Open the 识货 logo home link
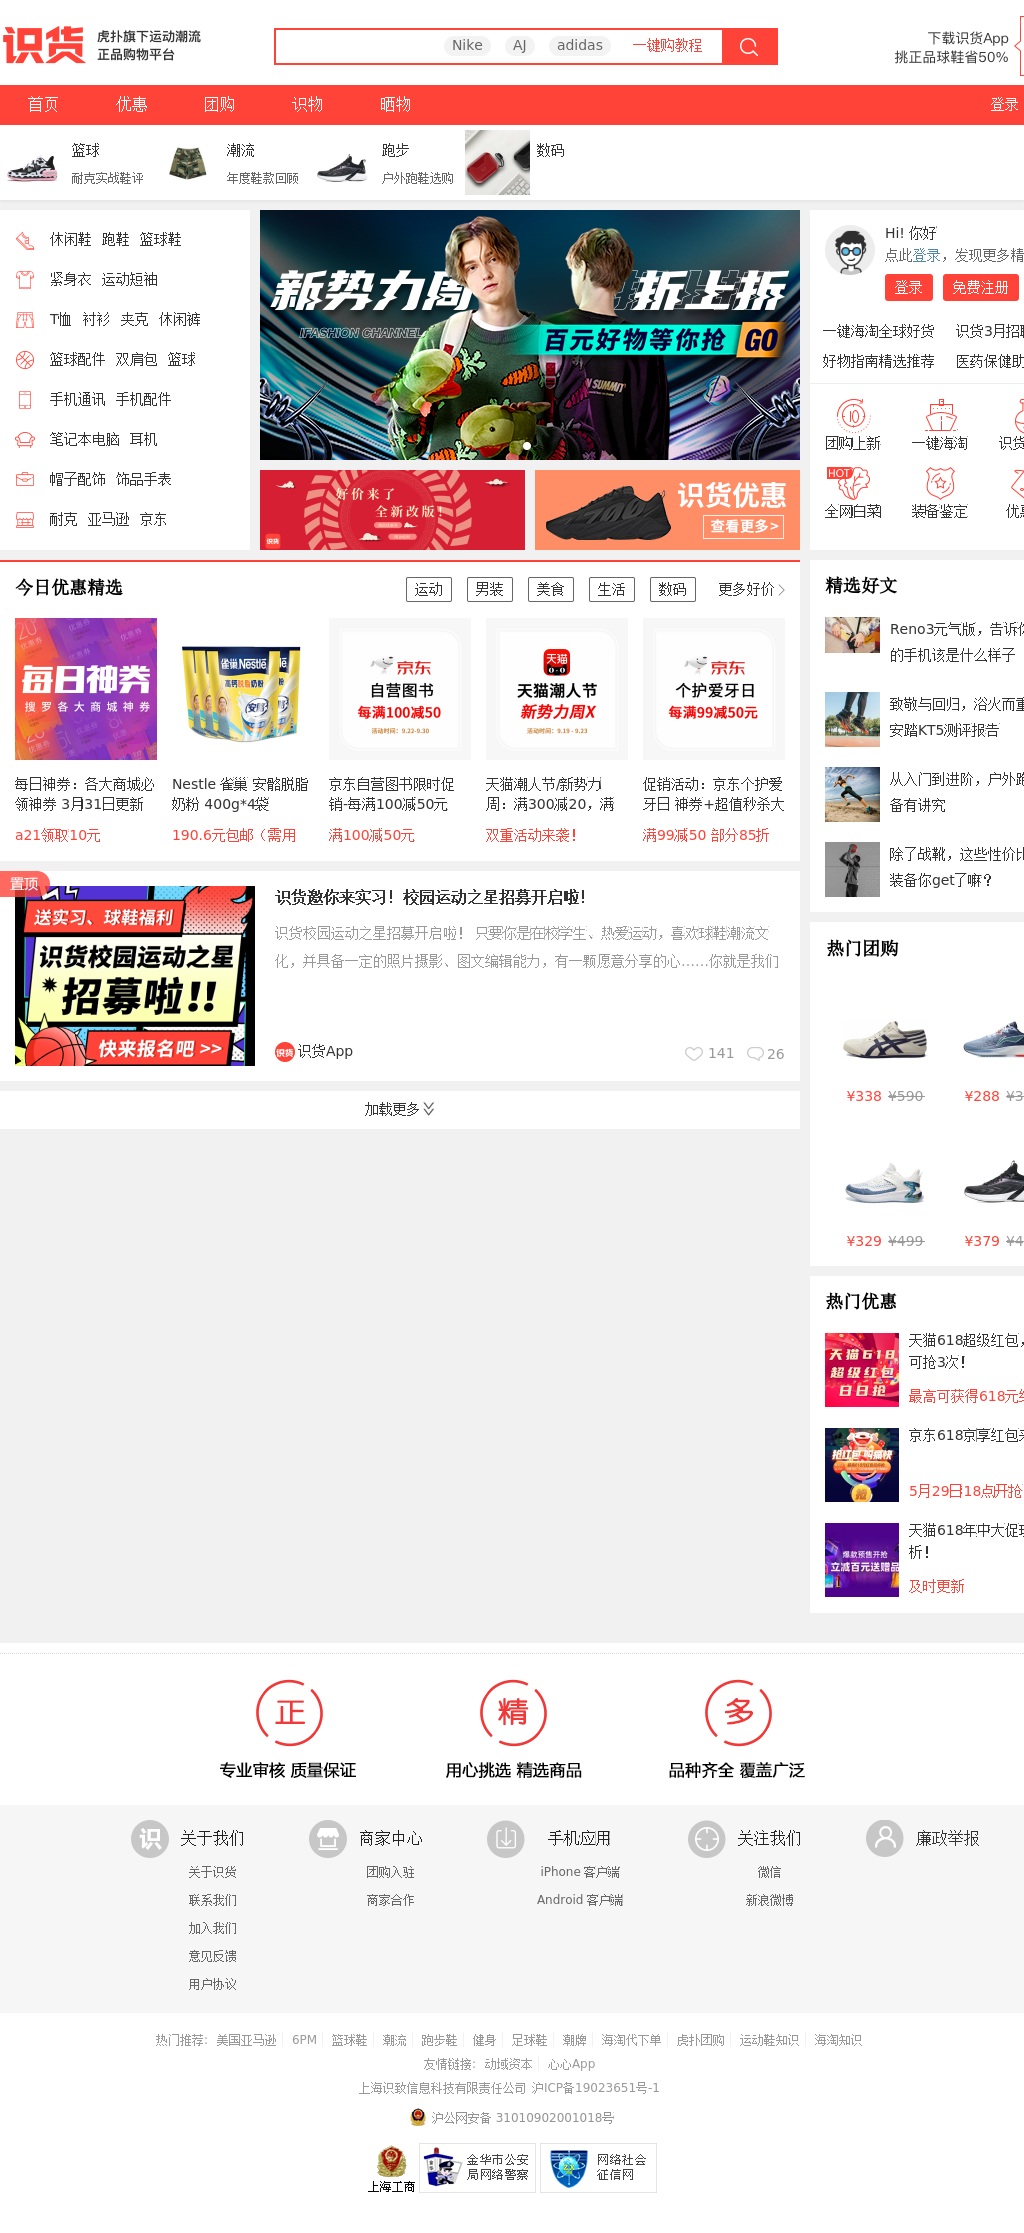Screen dimensions: 1024x2233 (44, 45)
